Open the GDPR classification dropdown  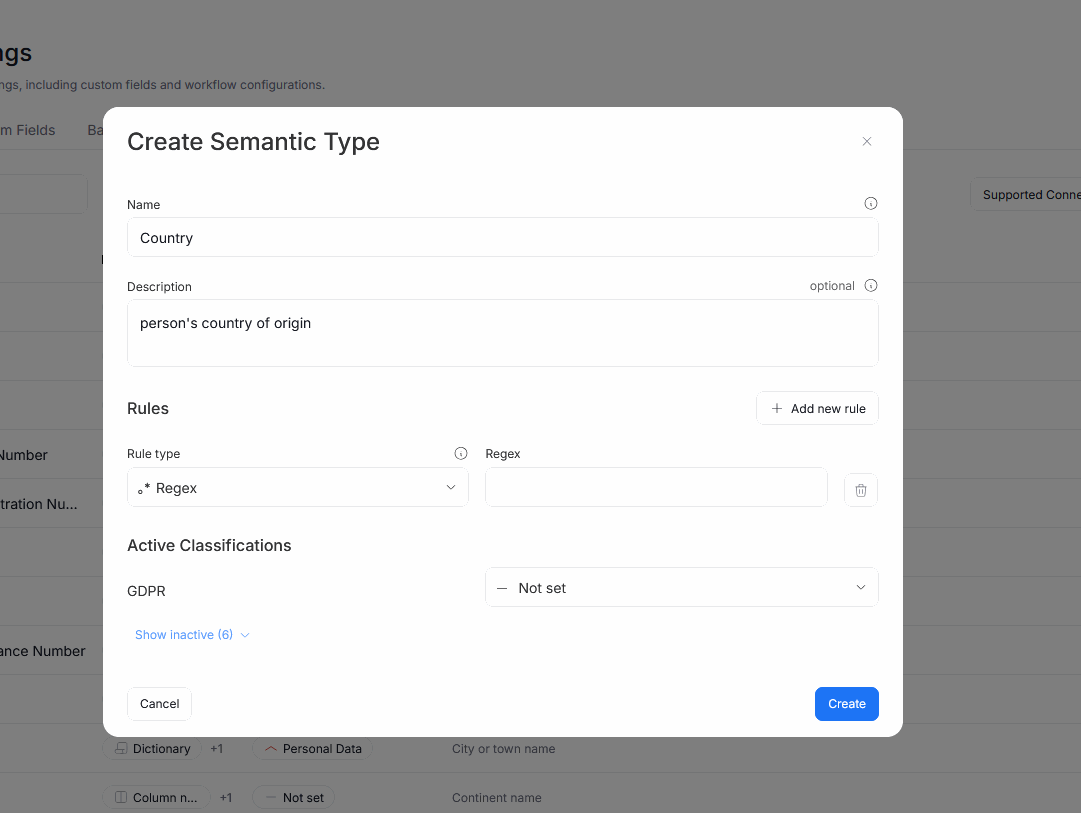pyautogui.click(x=681, y=587)
